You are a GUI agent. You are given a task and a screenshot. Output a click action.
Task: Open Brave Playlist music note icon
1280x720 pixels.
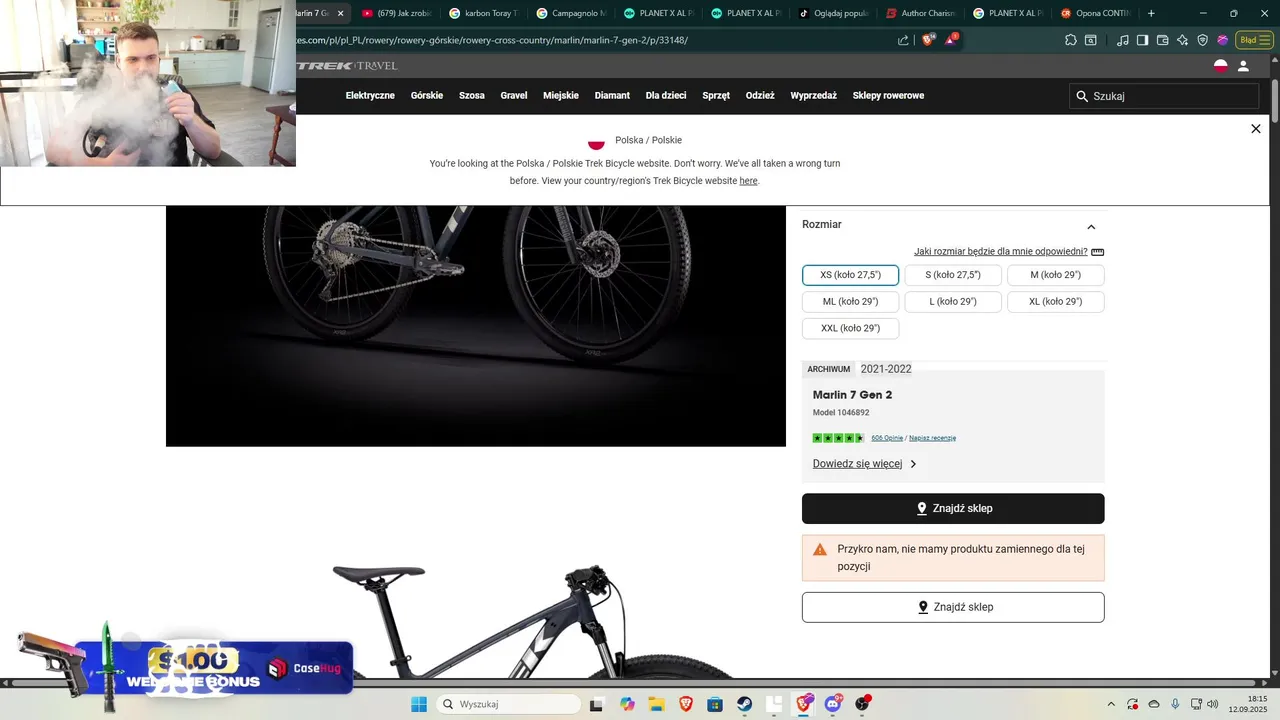1123,40
